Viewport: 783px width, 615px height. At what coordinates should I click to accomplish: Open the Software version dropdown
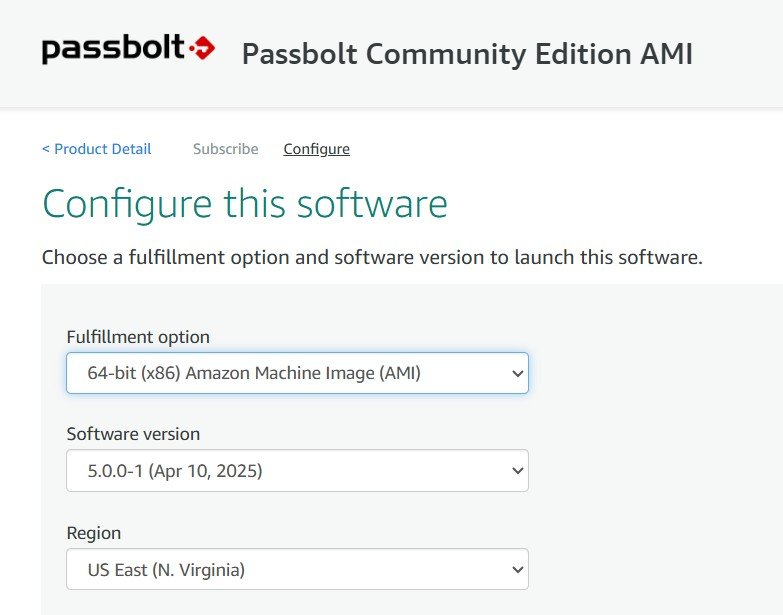(297, 470)
